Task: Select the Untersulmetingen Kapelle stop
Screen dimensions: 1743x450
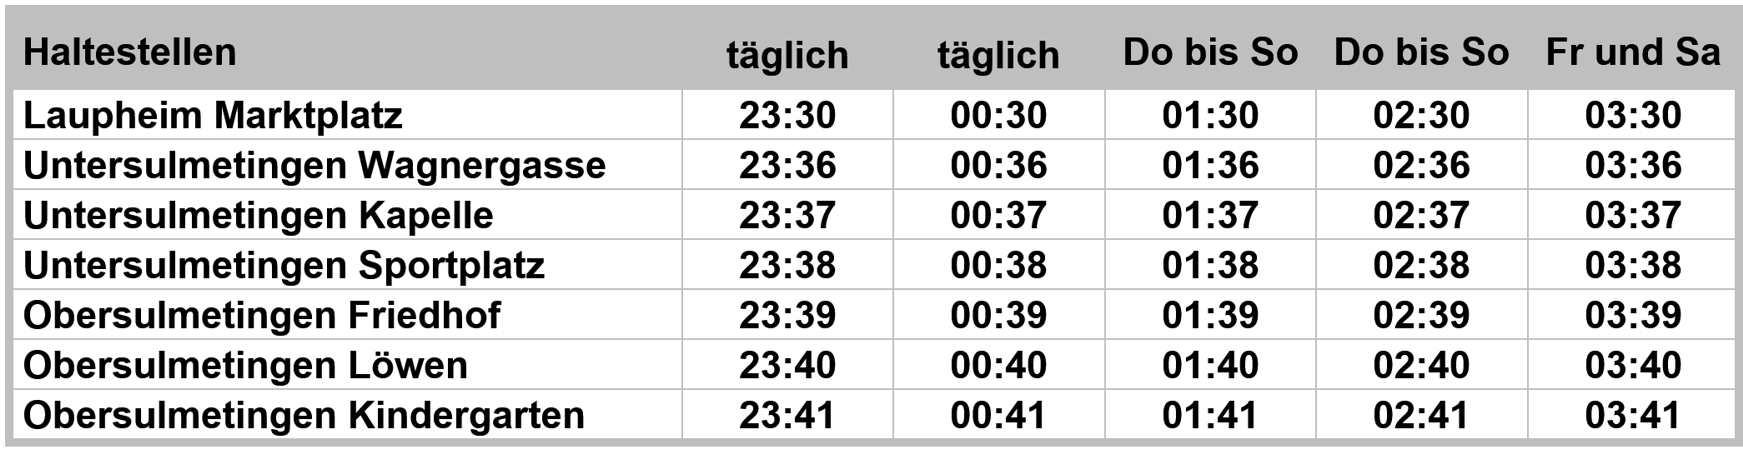Action: [258, 215]
